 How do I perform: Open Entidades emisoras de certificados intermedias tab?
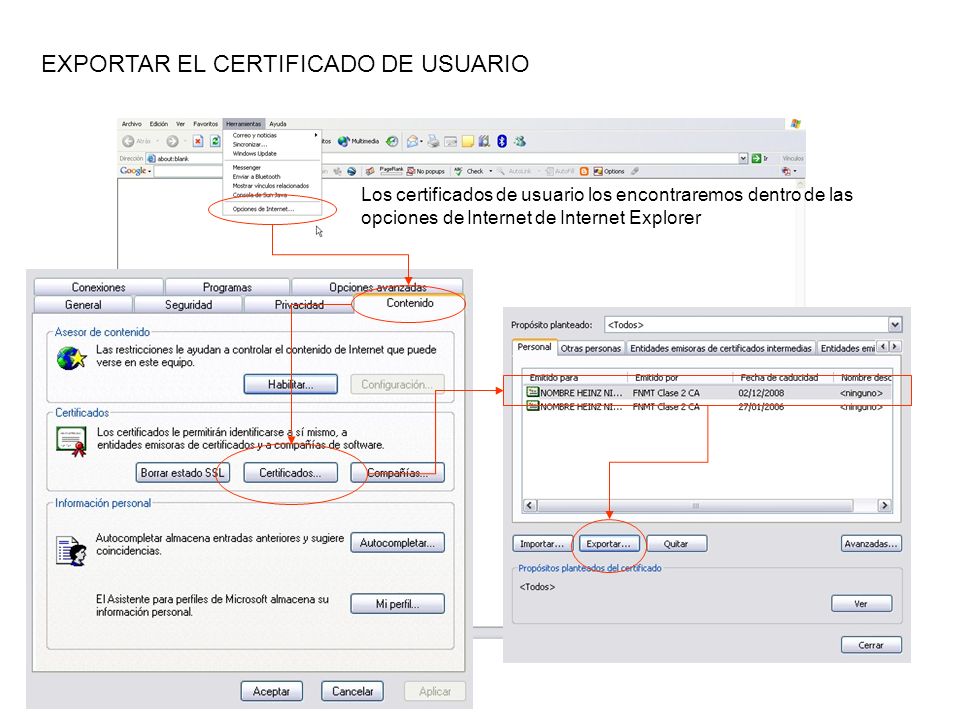[721, 348]
